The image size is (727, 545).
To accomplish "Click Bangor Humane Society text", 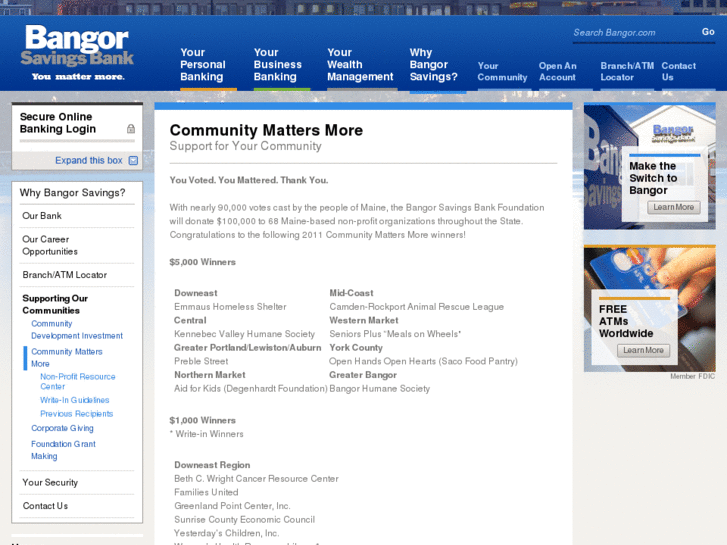I will [380, 389].
